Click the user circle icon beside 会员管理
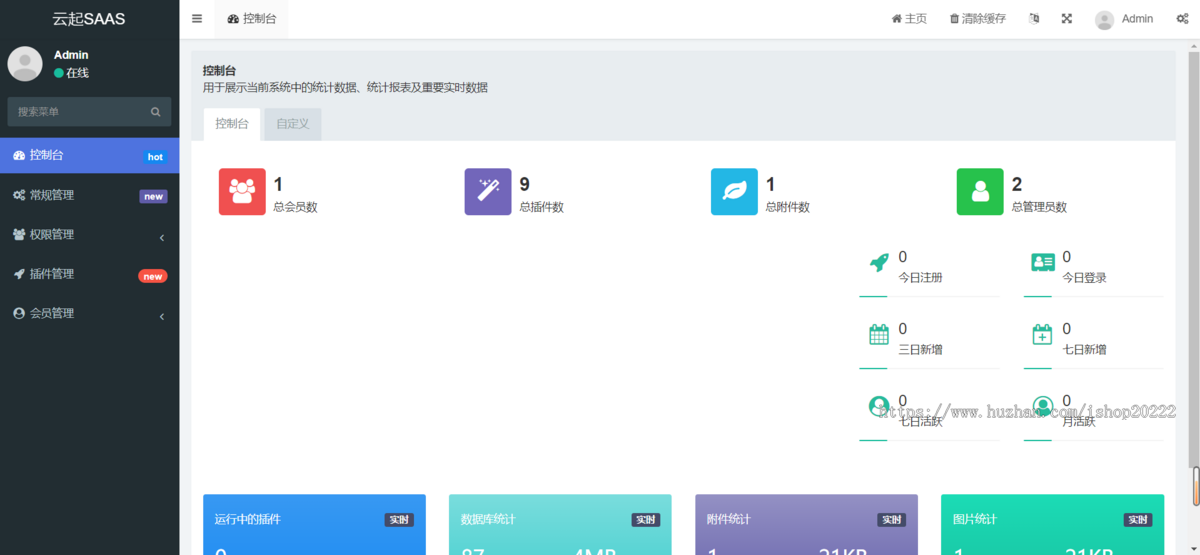Screen dimensions: 1200x555 pyautogui.click(x=19, y=313)
